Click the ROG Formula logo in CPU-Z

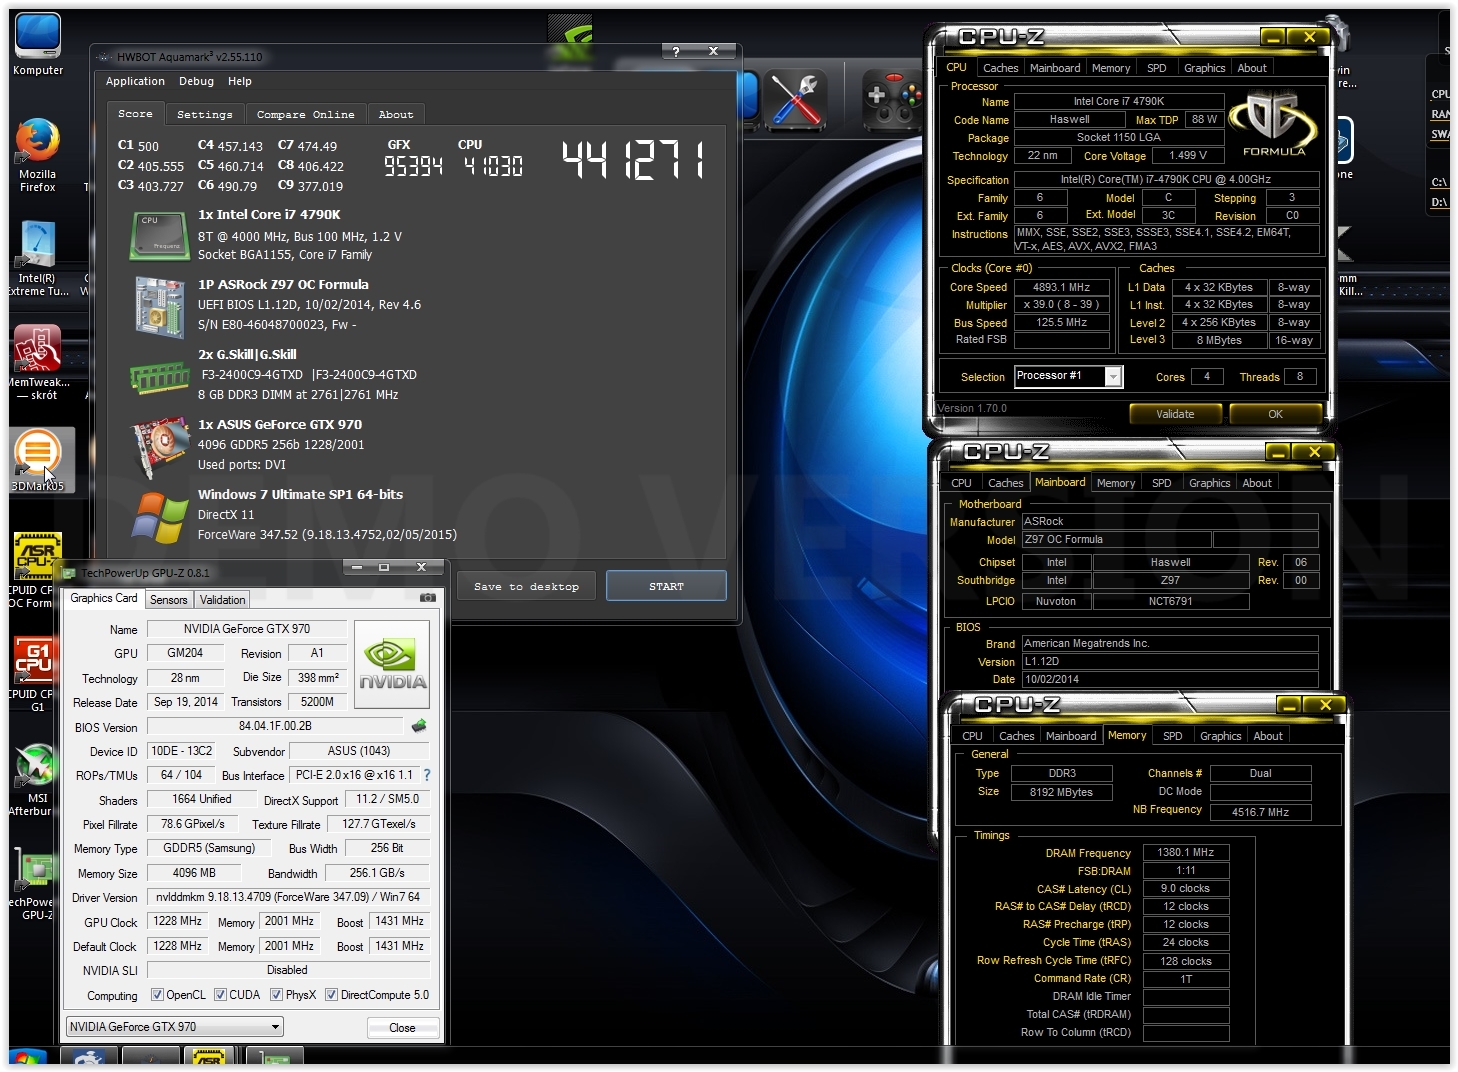1273,125
